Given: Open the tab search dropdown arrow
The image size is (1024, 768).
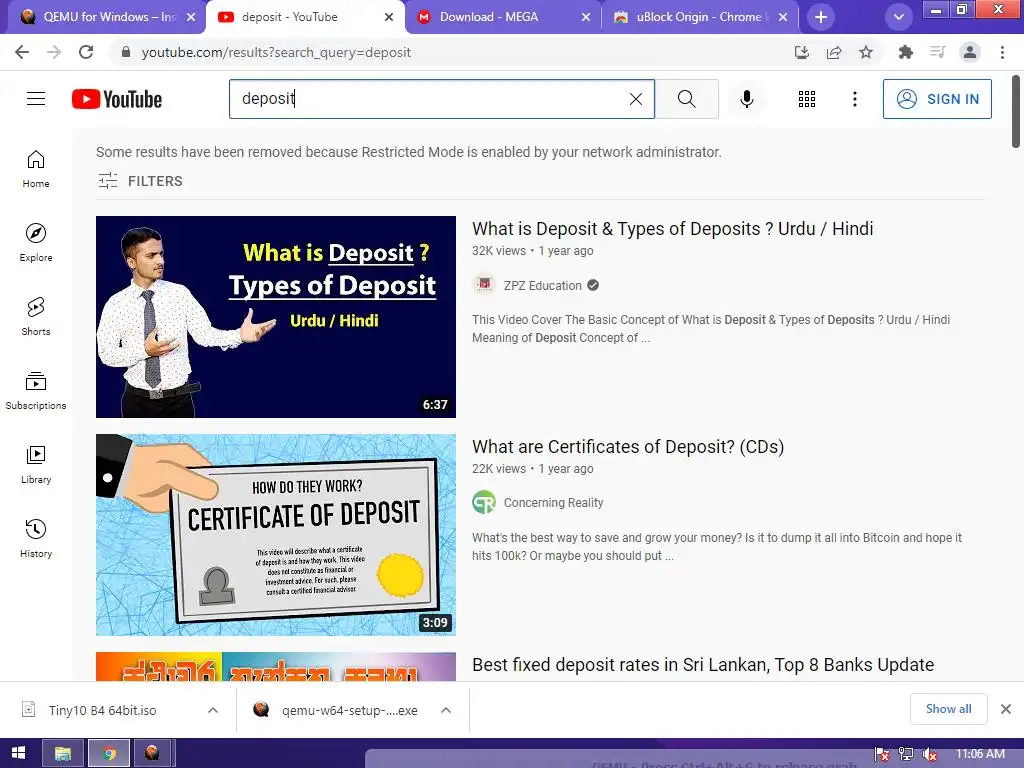Looking at the screenshot, I should click(x=899, y=17).
